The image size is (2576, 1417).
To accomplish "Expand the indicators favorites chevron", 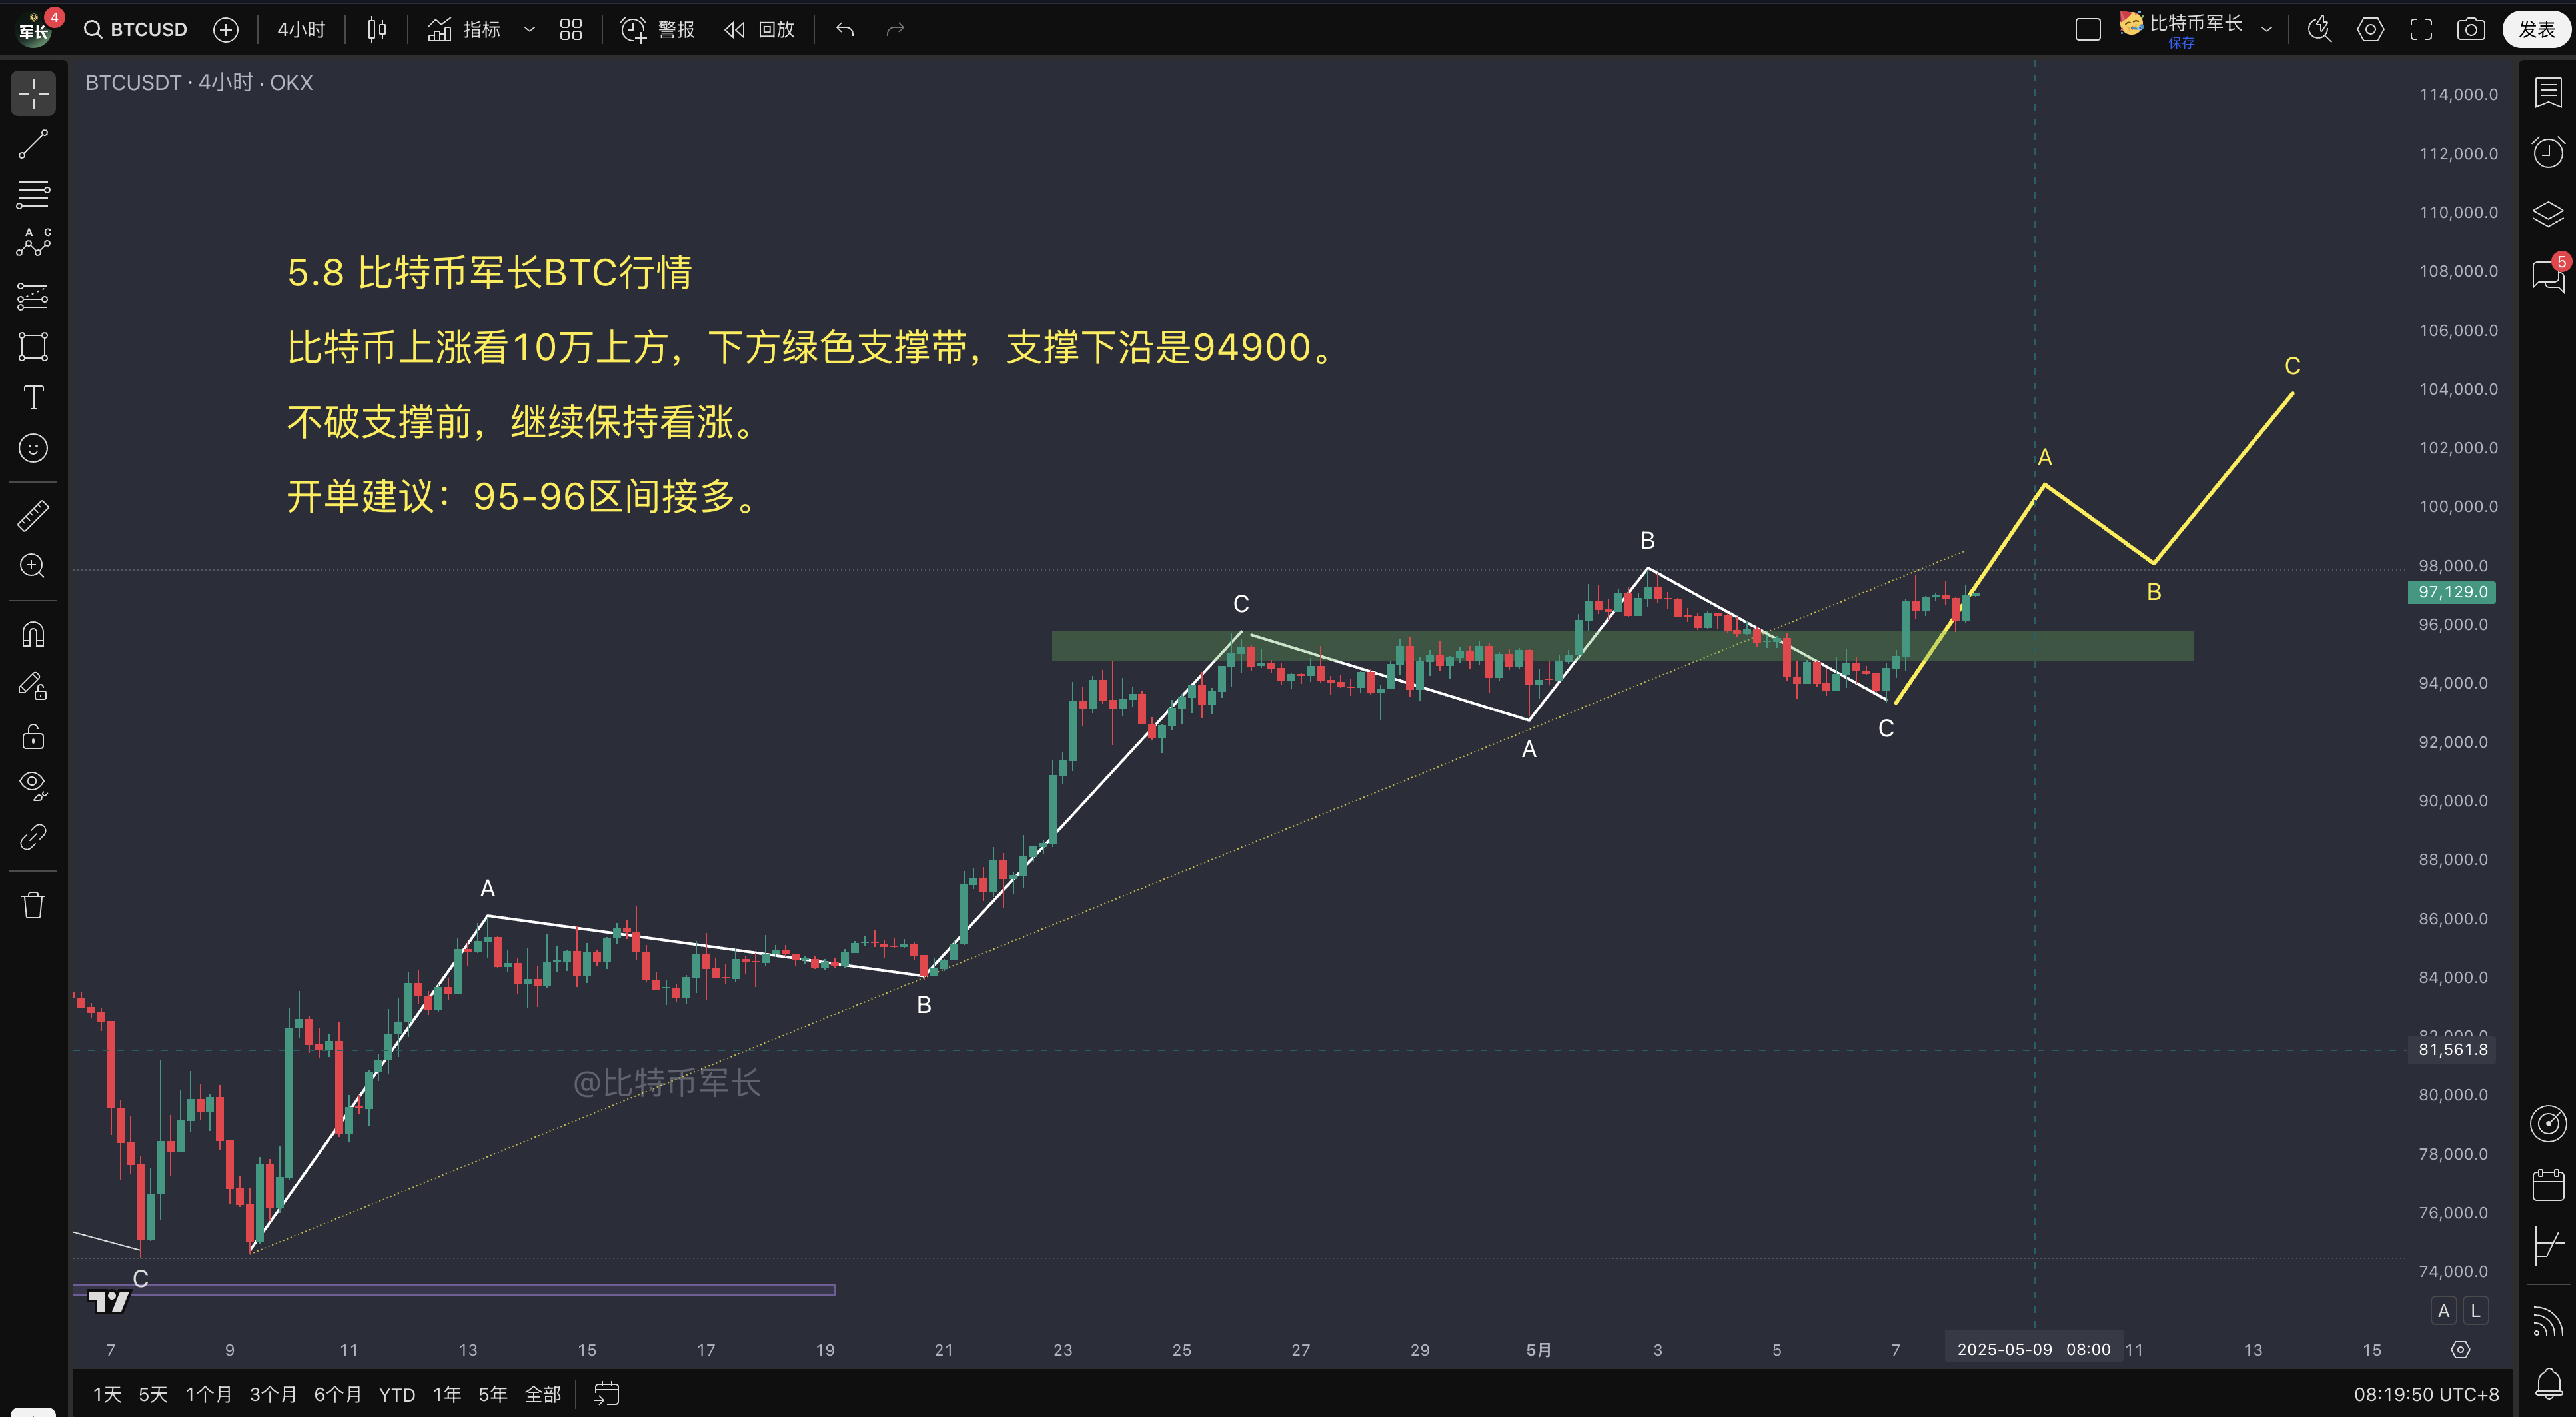I will pyautogui.click(x=530, y=30).
